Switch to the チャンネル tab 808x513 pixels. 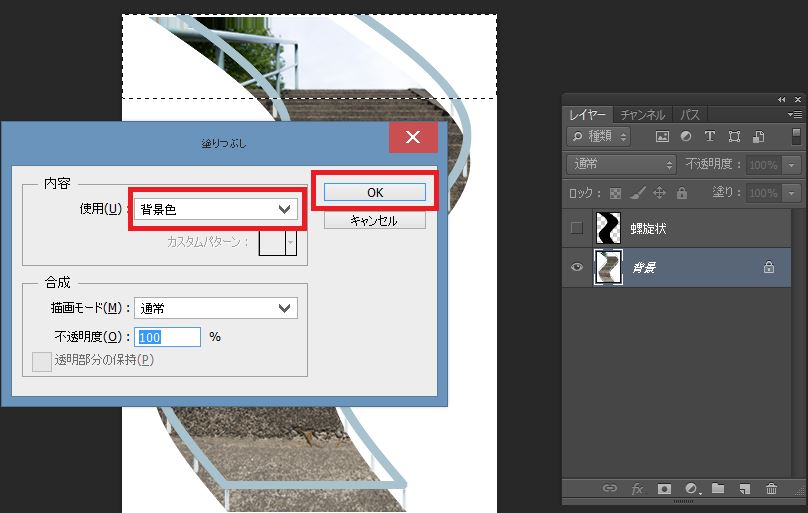(642, 114)
